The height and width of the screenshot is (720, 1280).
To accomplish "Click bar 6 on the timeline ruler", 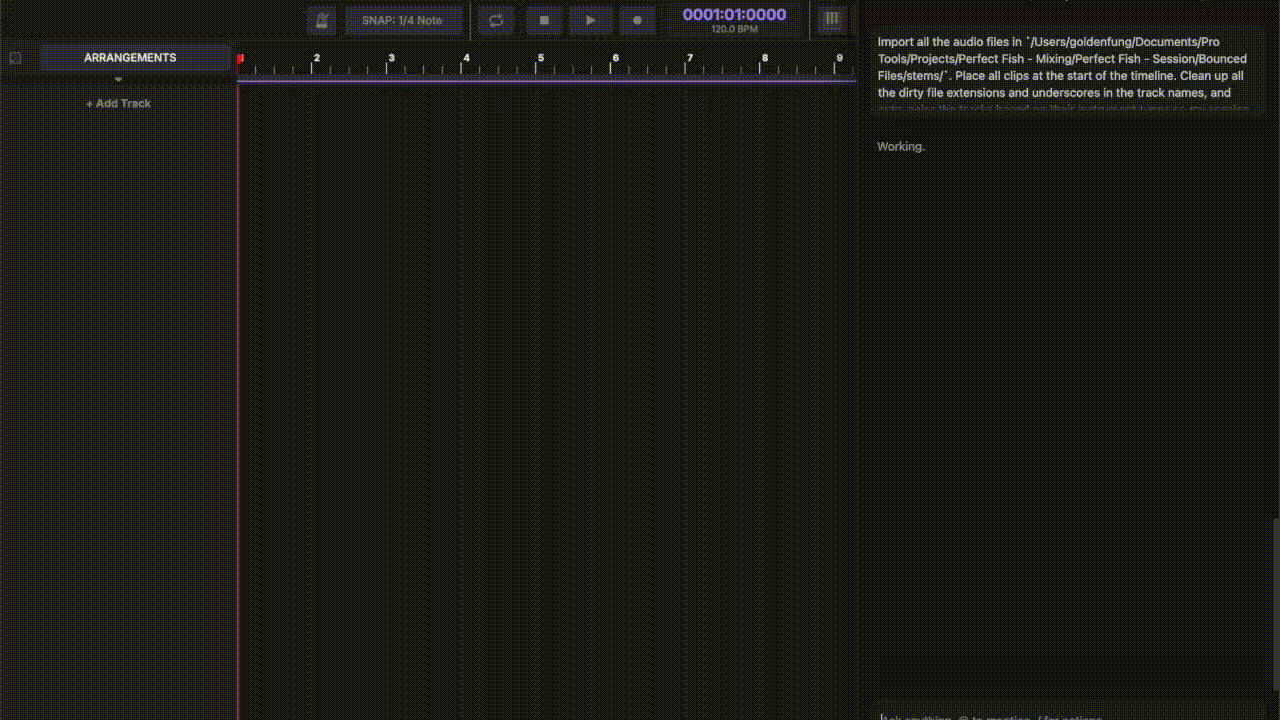I will [615, 58].
